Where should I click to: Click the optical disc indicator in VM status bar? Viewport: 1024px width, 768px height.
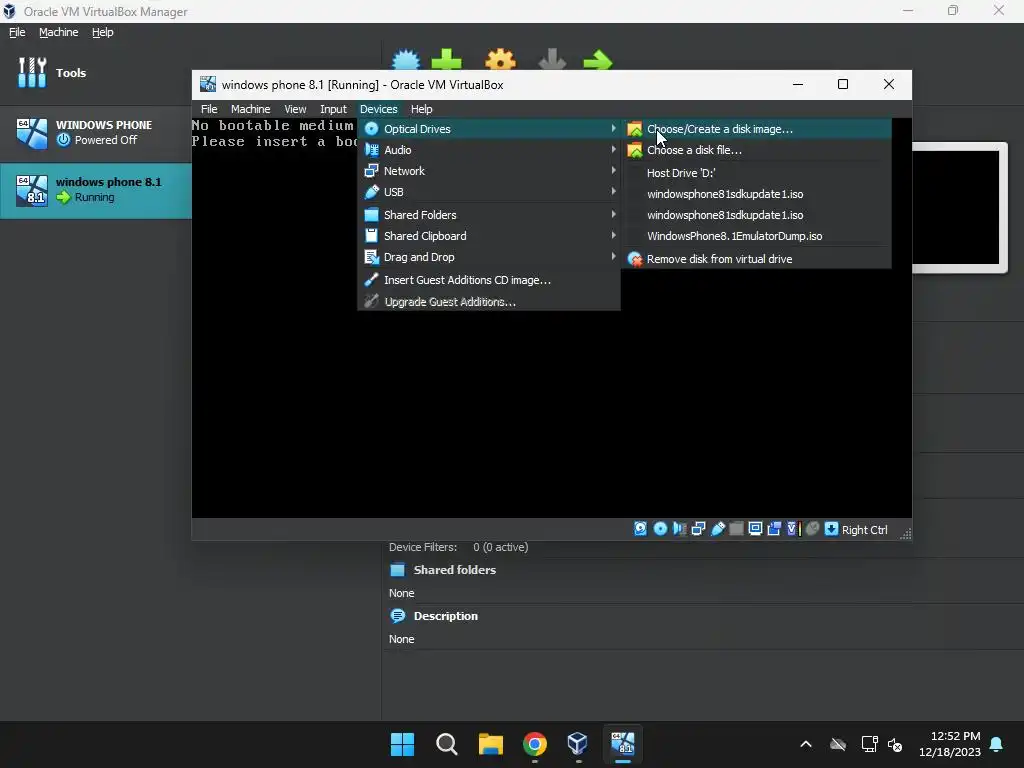660,529
